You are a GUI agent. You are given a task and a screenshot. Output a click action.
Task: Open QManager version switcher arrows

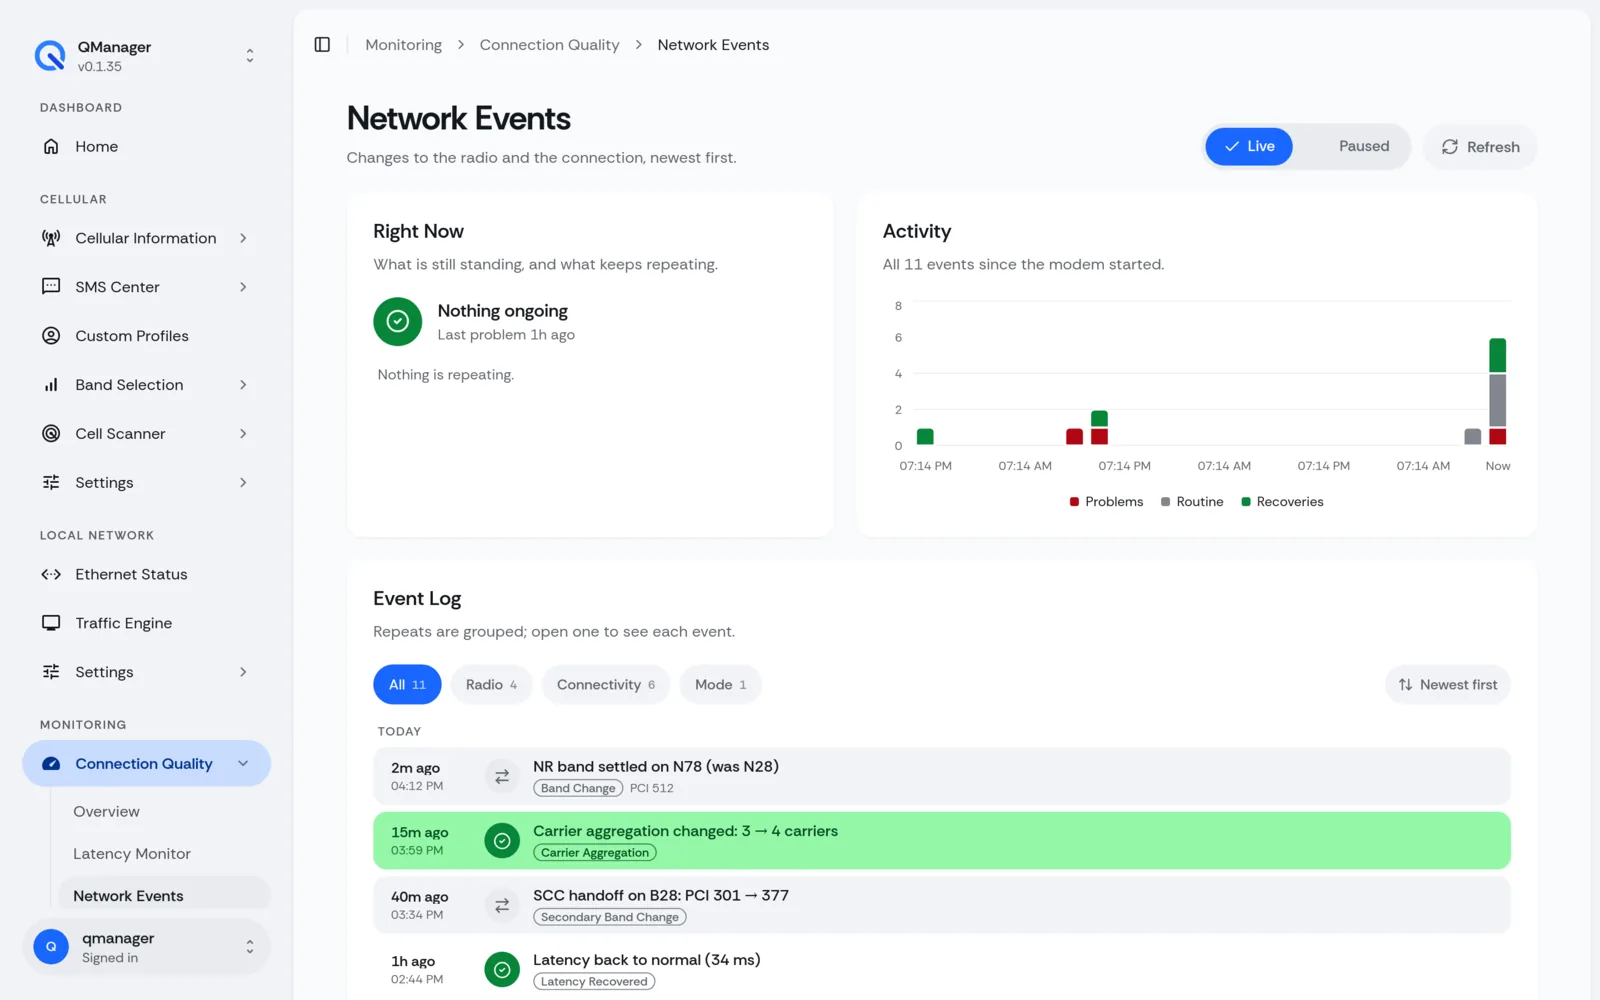(x=250, y=56)
